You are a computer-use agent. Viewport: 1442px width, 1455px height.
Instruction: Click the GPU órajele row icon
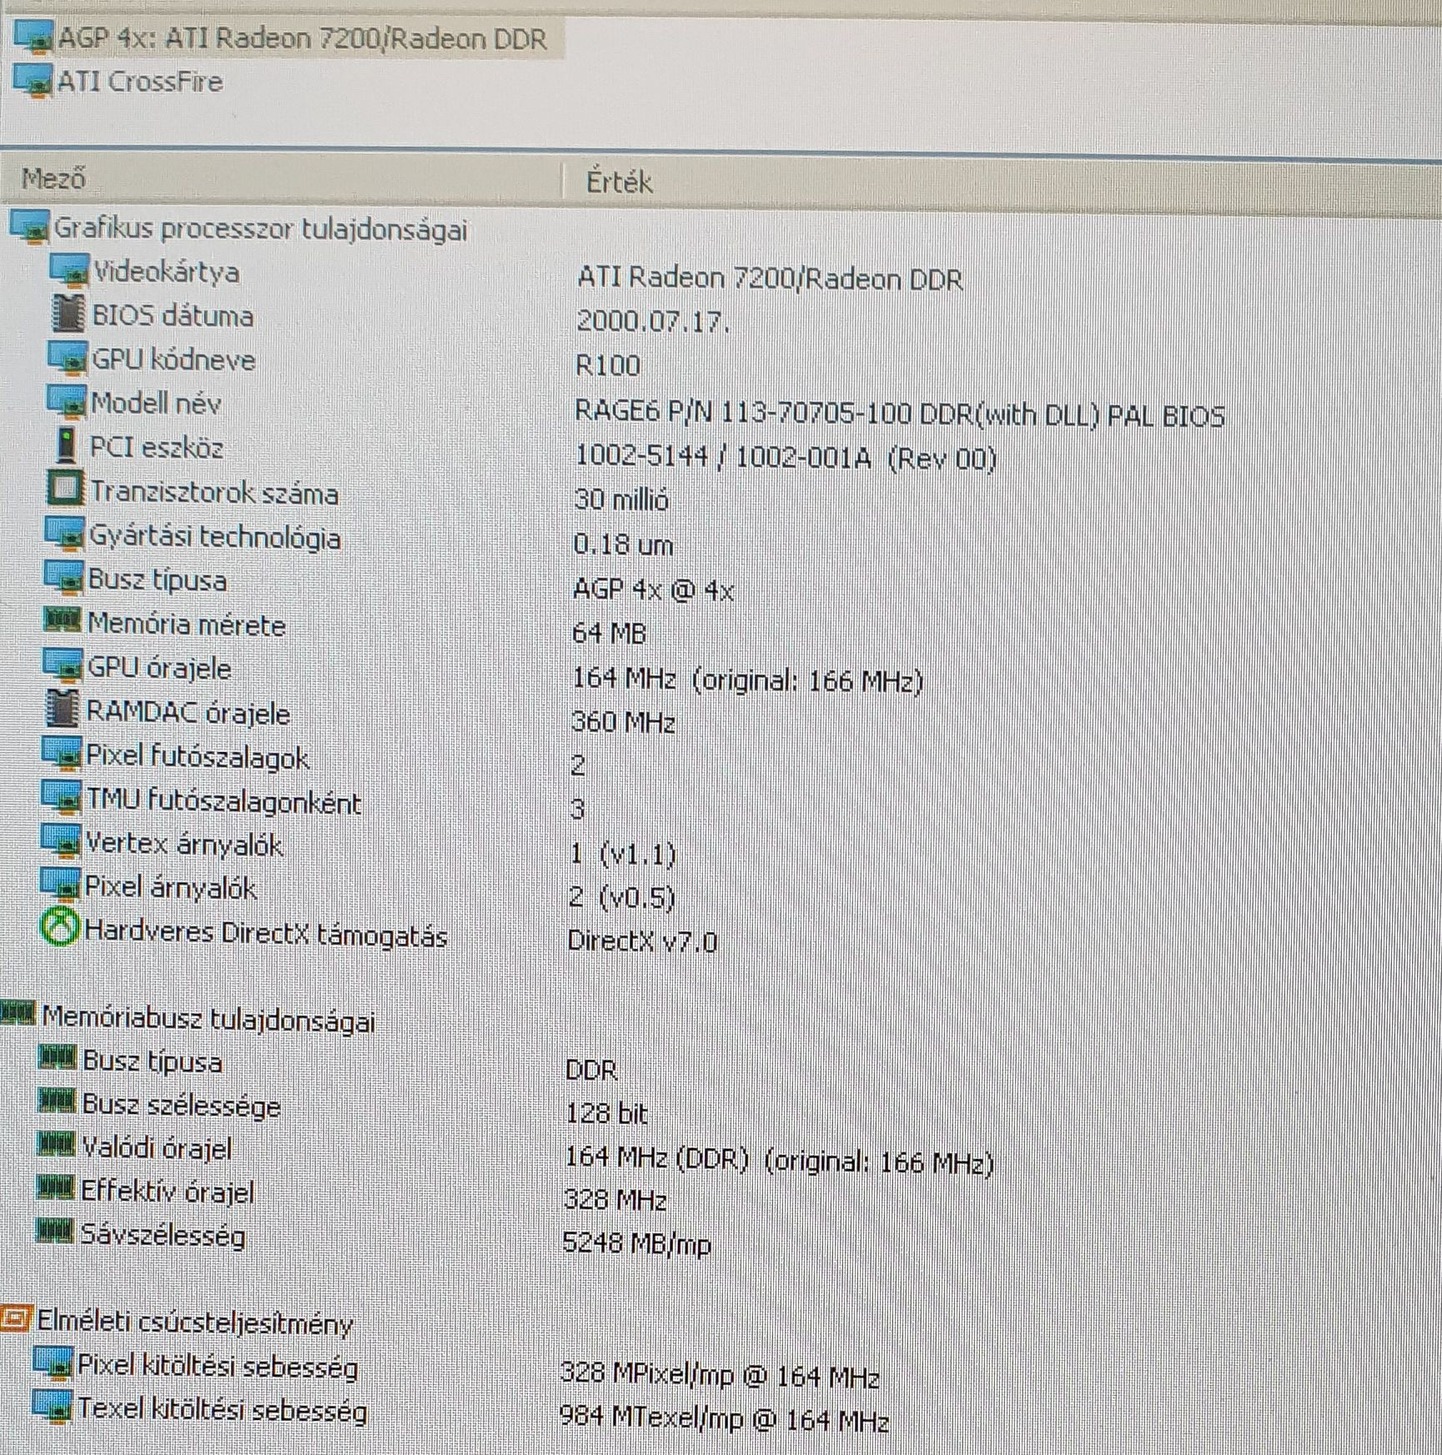point(62,666)
